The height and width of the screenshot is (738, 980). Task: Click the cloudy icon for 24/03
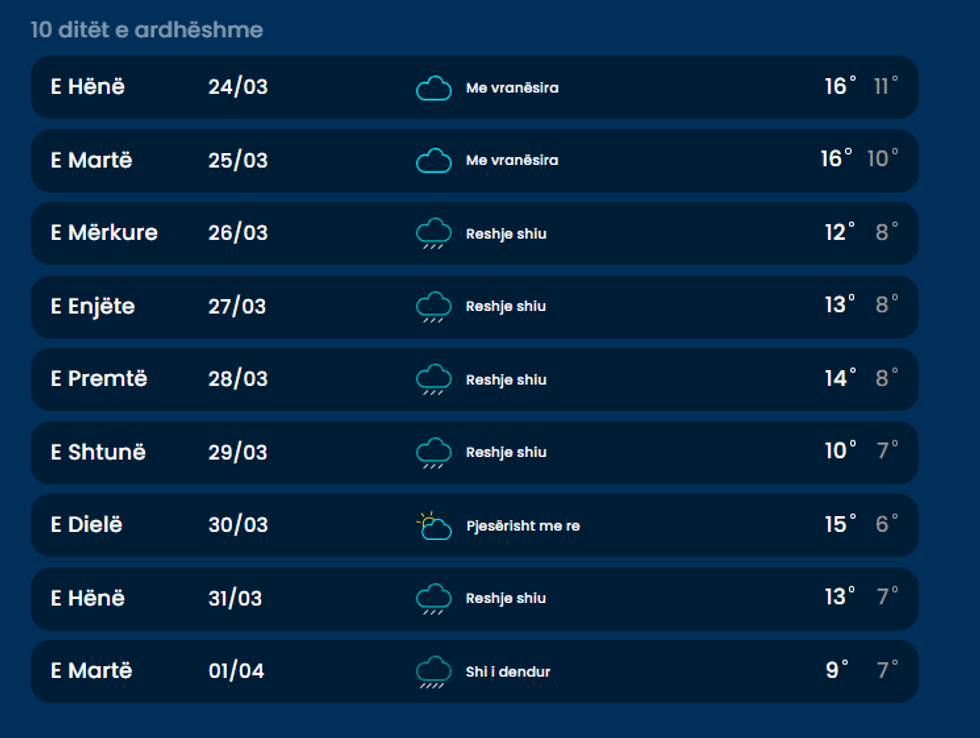click(433, 88)
